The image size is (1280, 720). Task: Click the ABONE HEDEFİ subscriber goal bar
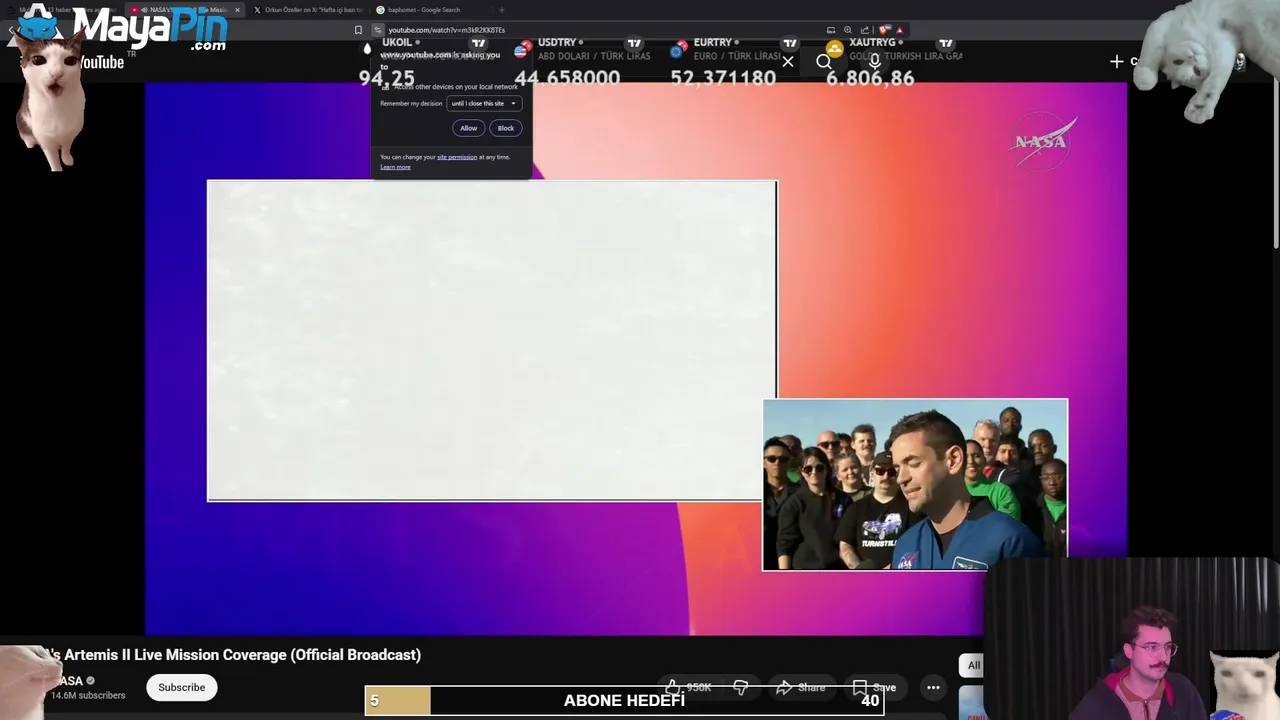[x=625, y=700]
